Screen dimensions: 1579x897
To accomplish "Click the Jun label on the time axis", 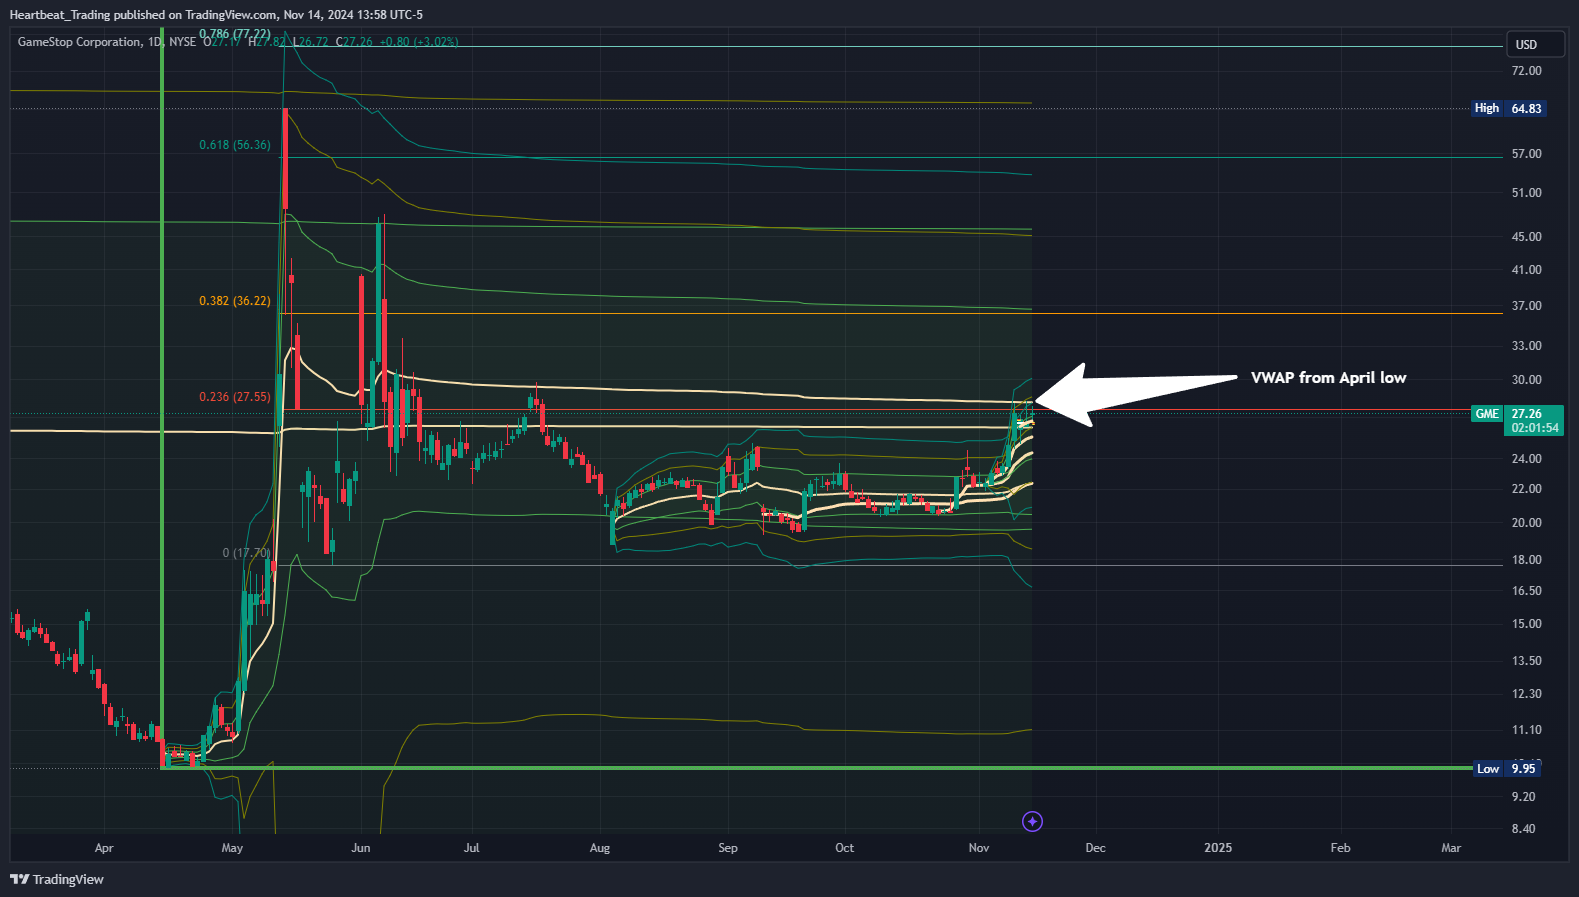I will coord(361,848).
